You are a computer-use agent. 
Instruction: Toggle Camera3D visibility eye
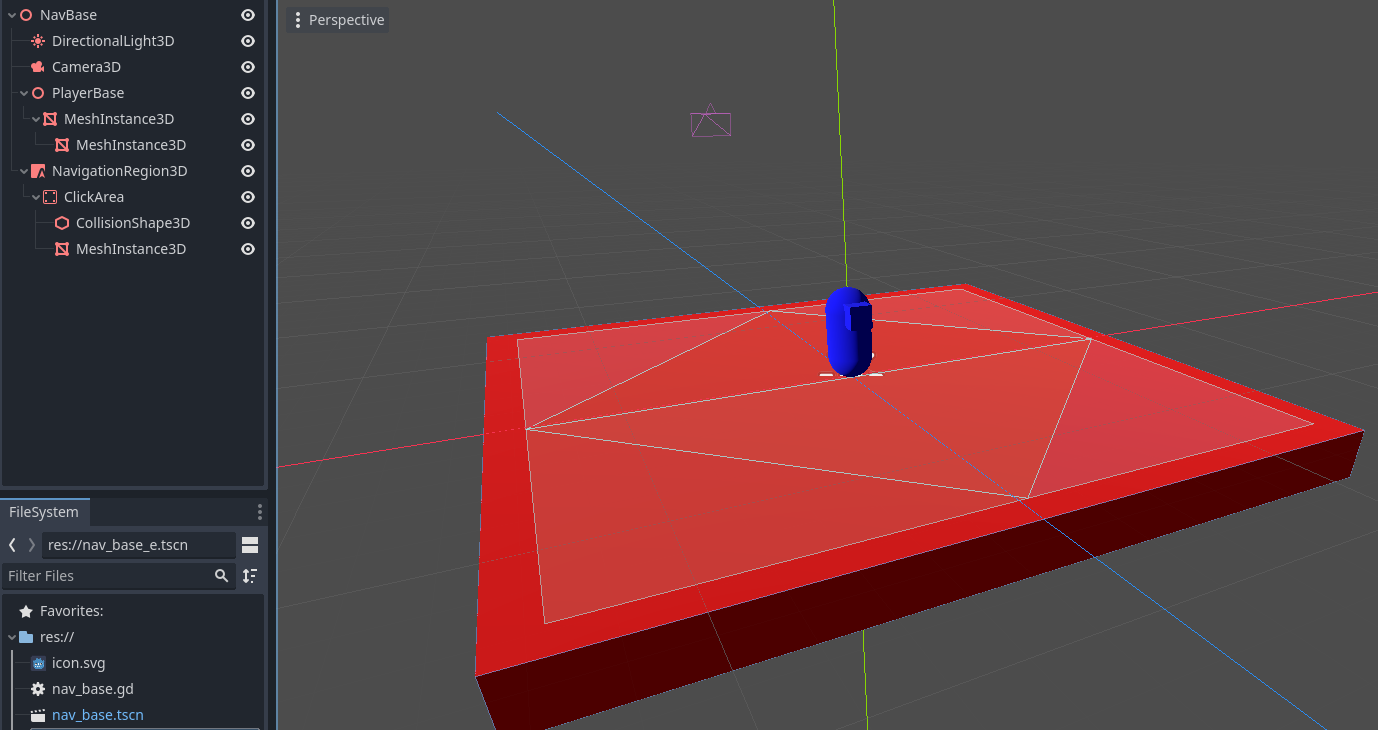tap(248, 67)
